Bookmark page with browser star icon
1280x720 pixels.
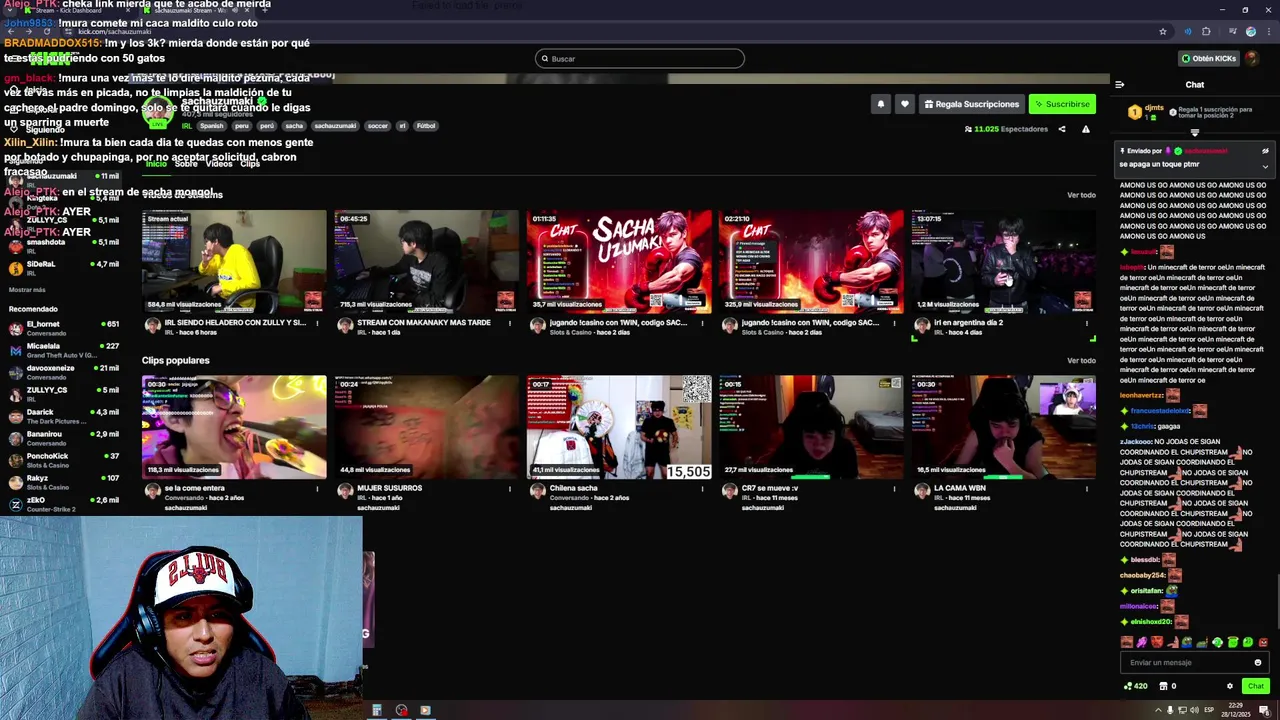click(x=1162, y=31)
